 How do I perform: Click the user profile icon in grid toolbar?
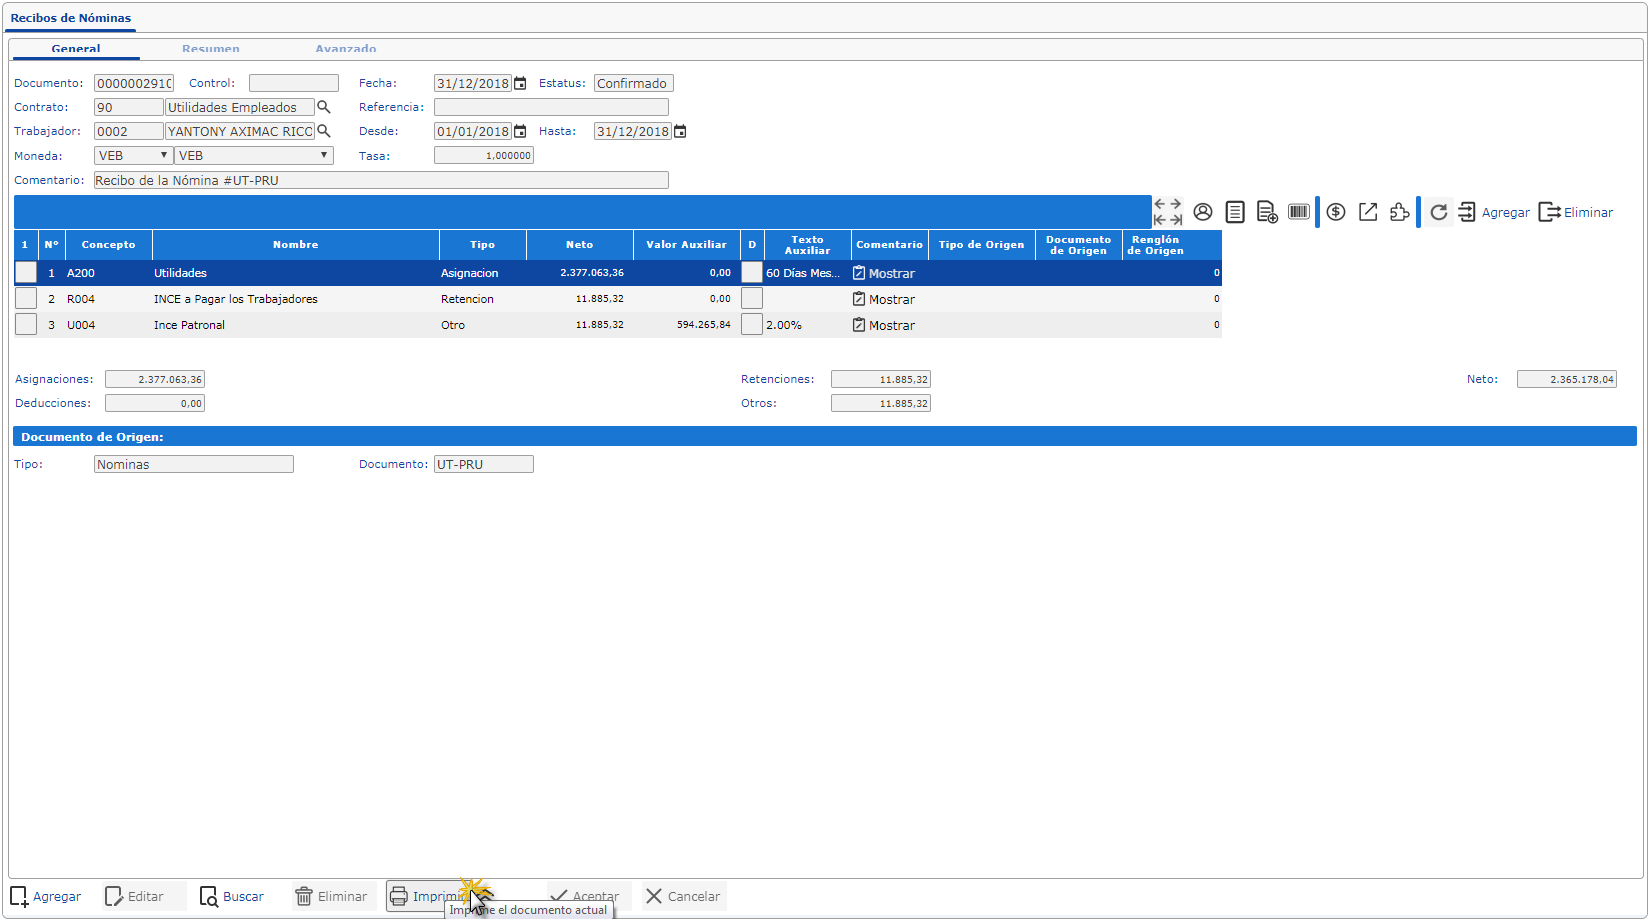1203,212
